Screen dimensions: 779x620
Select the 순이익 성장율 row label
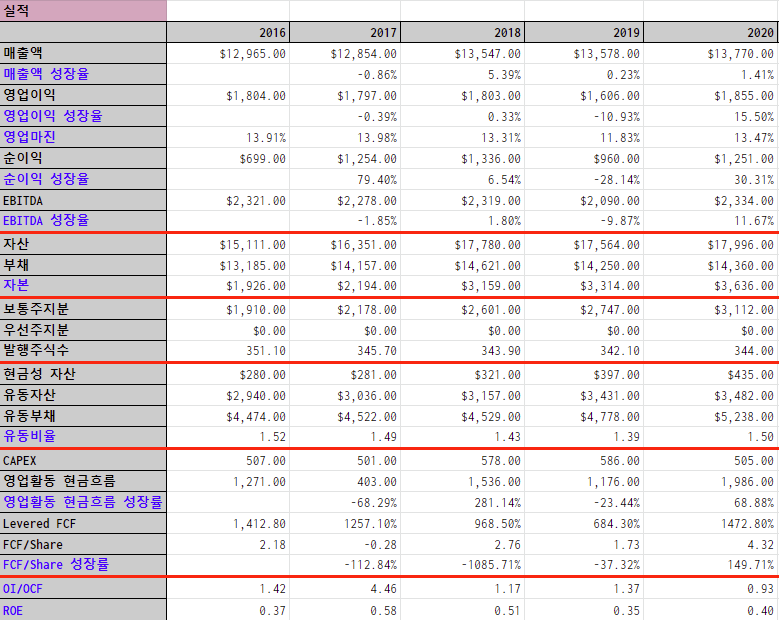pos(83,179)
